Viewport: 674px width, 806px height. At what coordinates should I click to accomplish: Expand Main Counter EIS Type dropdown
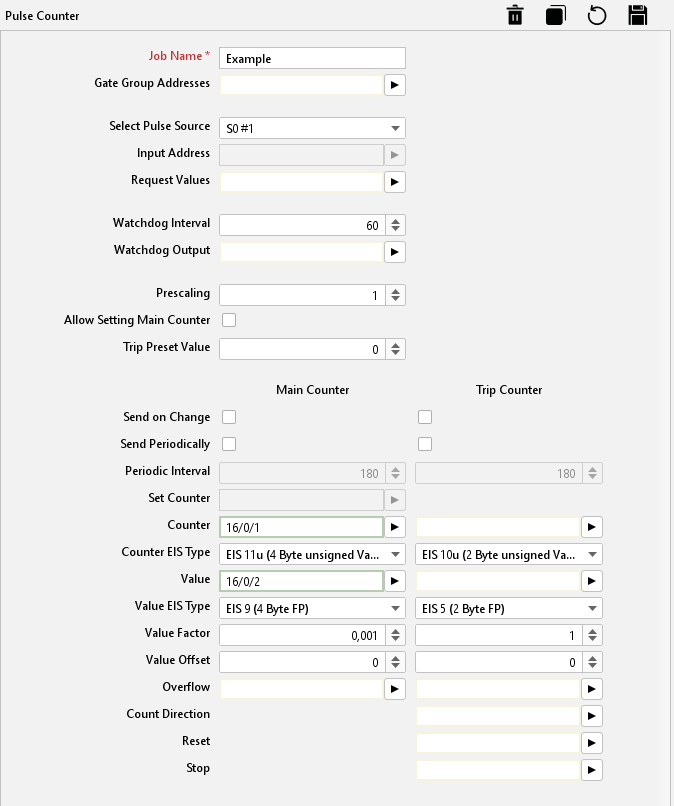[x=311, y=554]
